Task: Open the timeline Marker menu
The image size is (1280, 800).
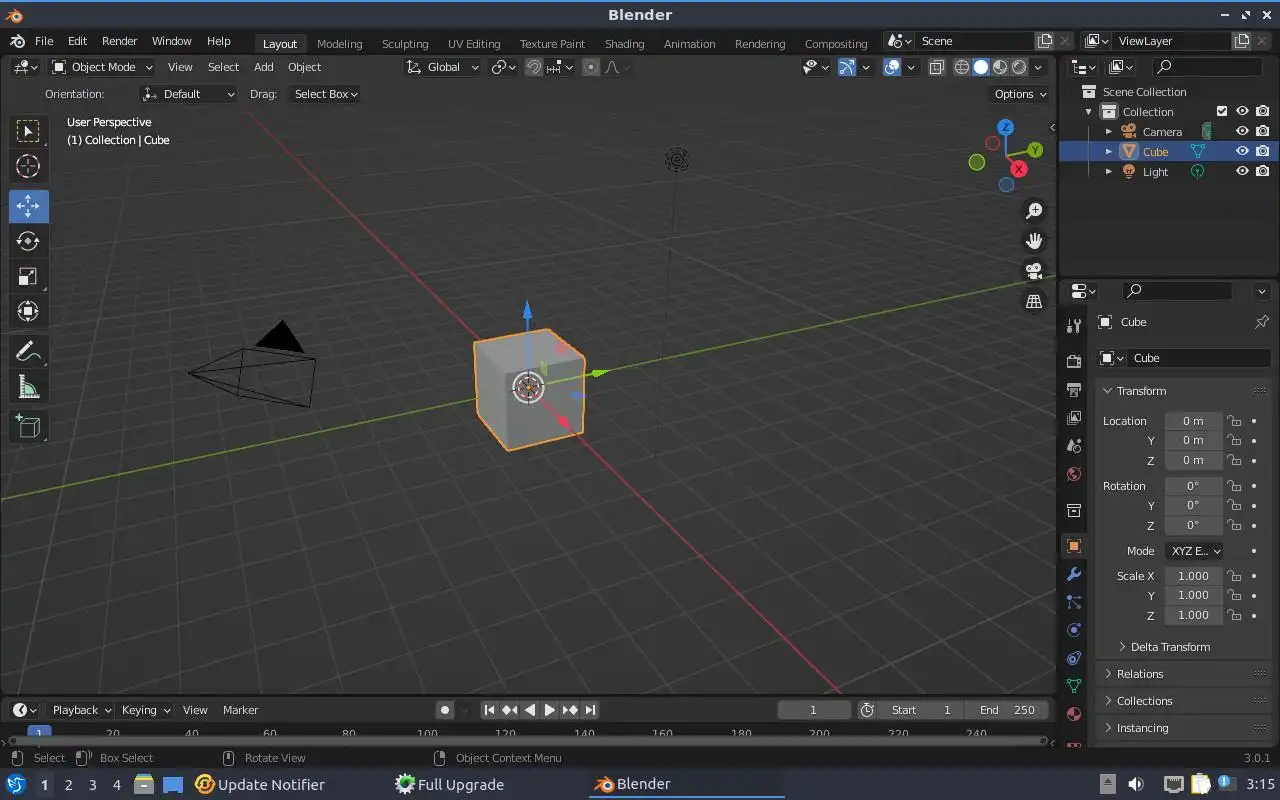Action: pos(240,710)
